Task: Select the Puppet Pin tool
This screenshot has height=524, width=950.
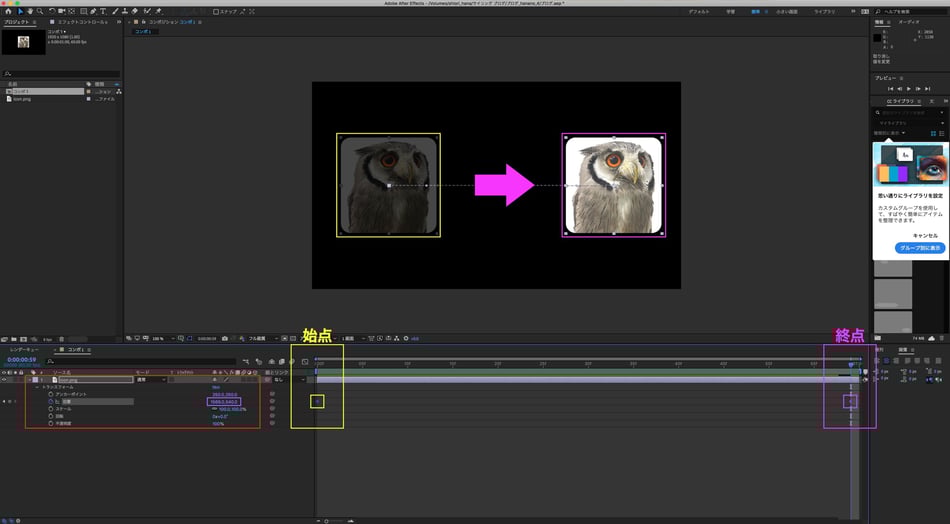Action: [159, 11]
